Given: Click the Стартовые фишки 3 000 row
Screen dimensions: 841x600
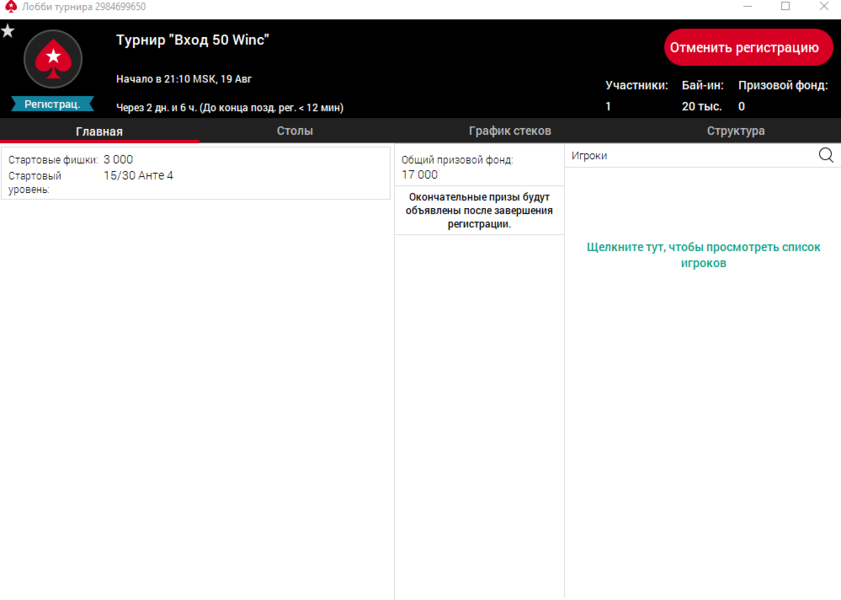Looking at the screenshot, I should [70, 160].
